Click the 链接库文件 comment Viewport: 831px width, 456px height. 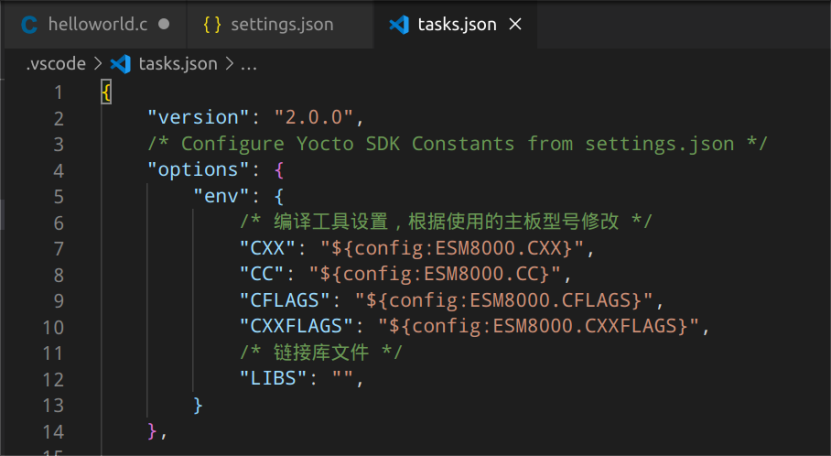pos(321,352)
